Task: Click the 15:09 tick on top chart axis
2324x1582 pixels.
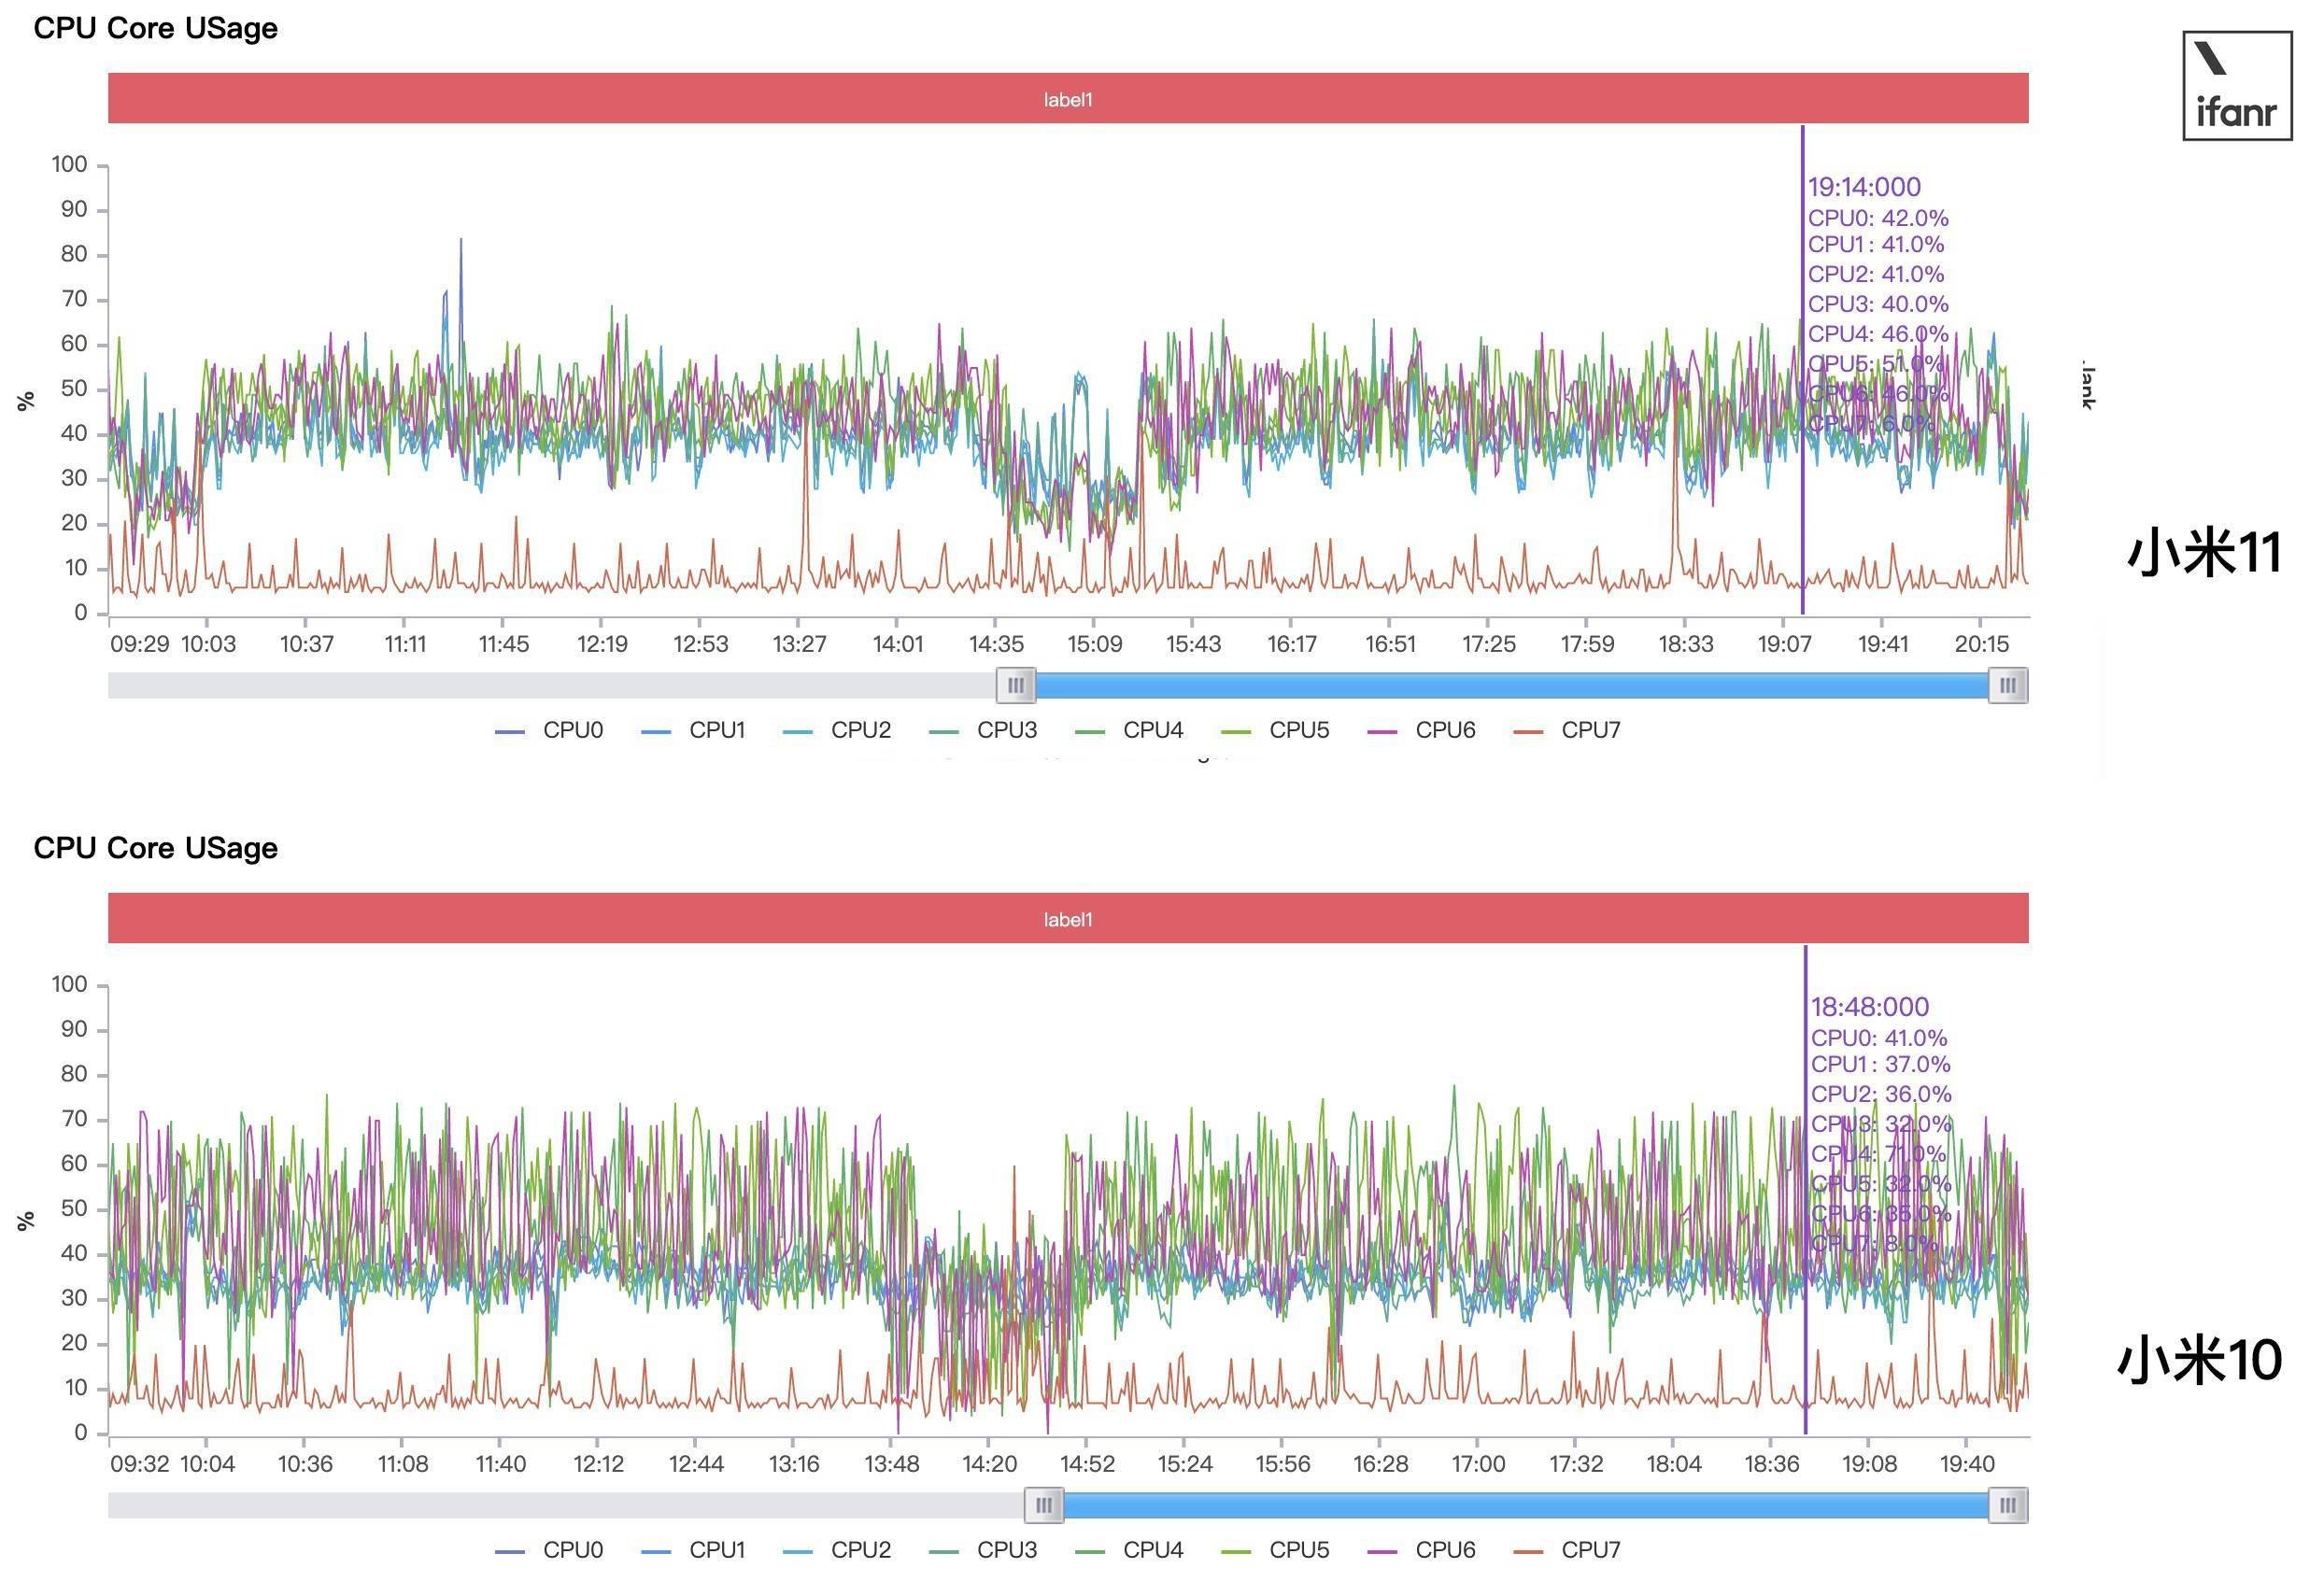Action: (x=1094, y=644)
